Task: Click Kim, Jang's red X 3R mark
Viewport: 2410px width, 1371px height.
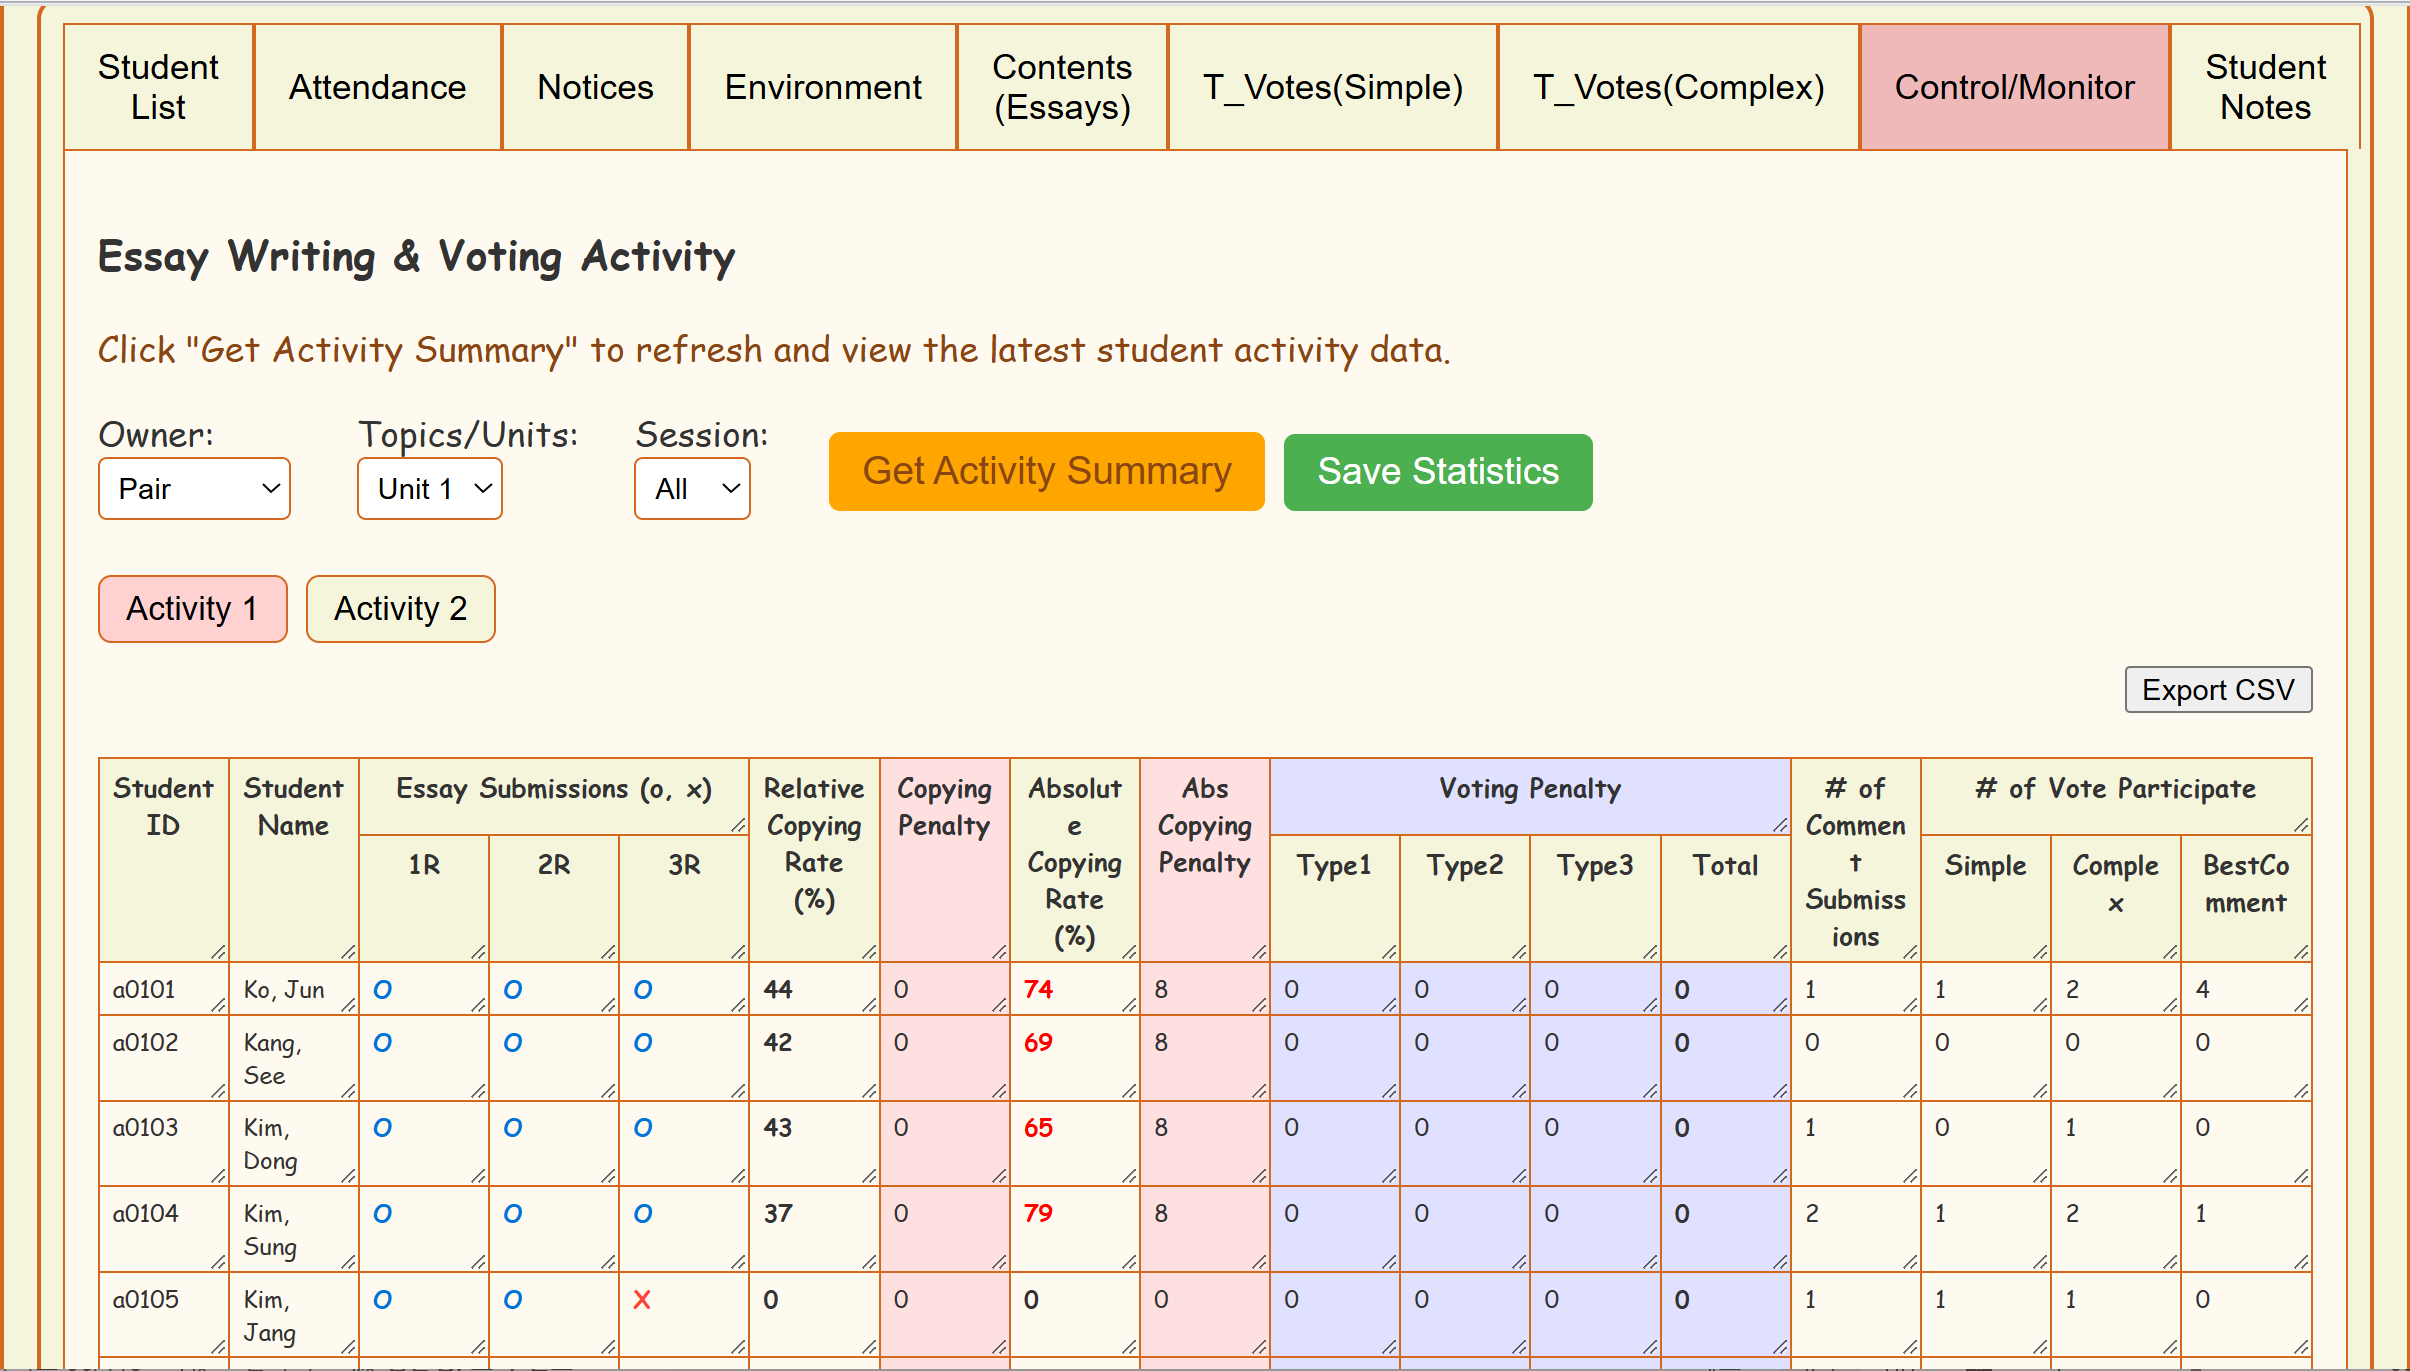Action: (x=642, y=1300)
